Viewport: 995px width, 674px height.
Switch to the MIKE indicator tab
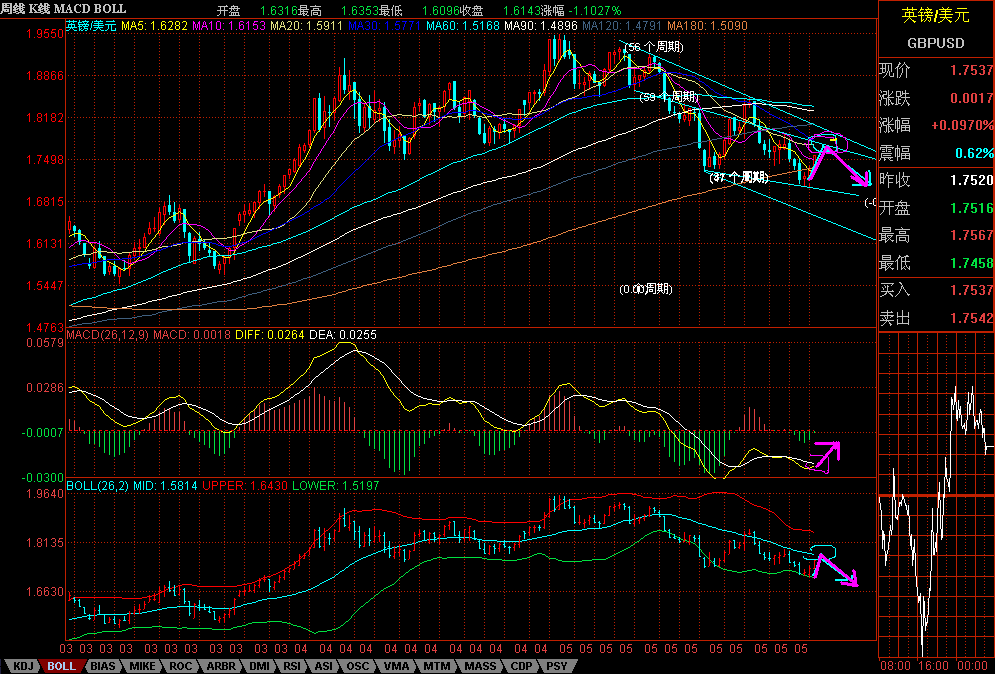pos(143,666)
